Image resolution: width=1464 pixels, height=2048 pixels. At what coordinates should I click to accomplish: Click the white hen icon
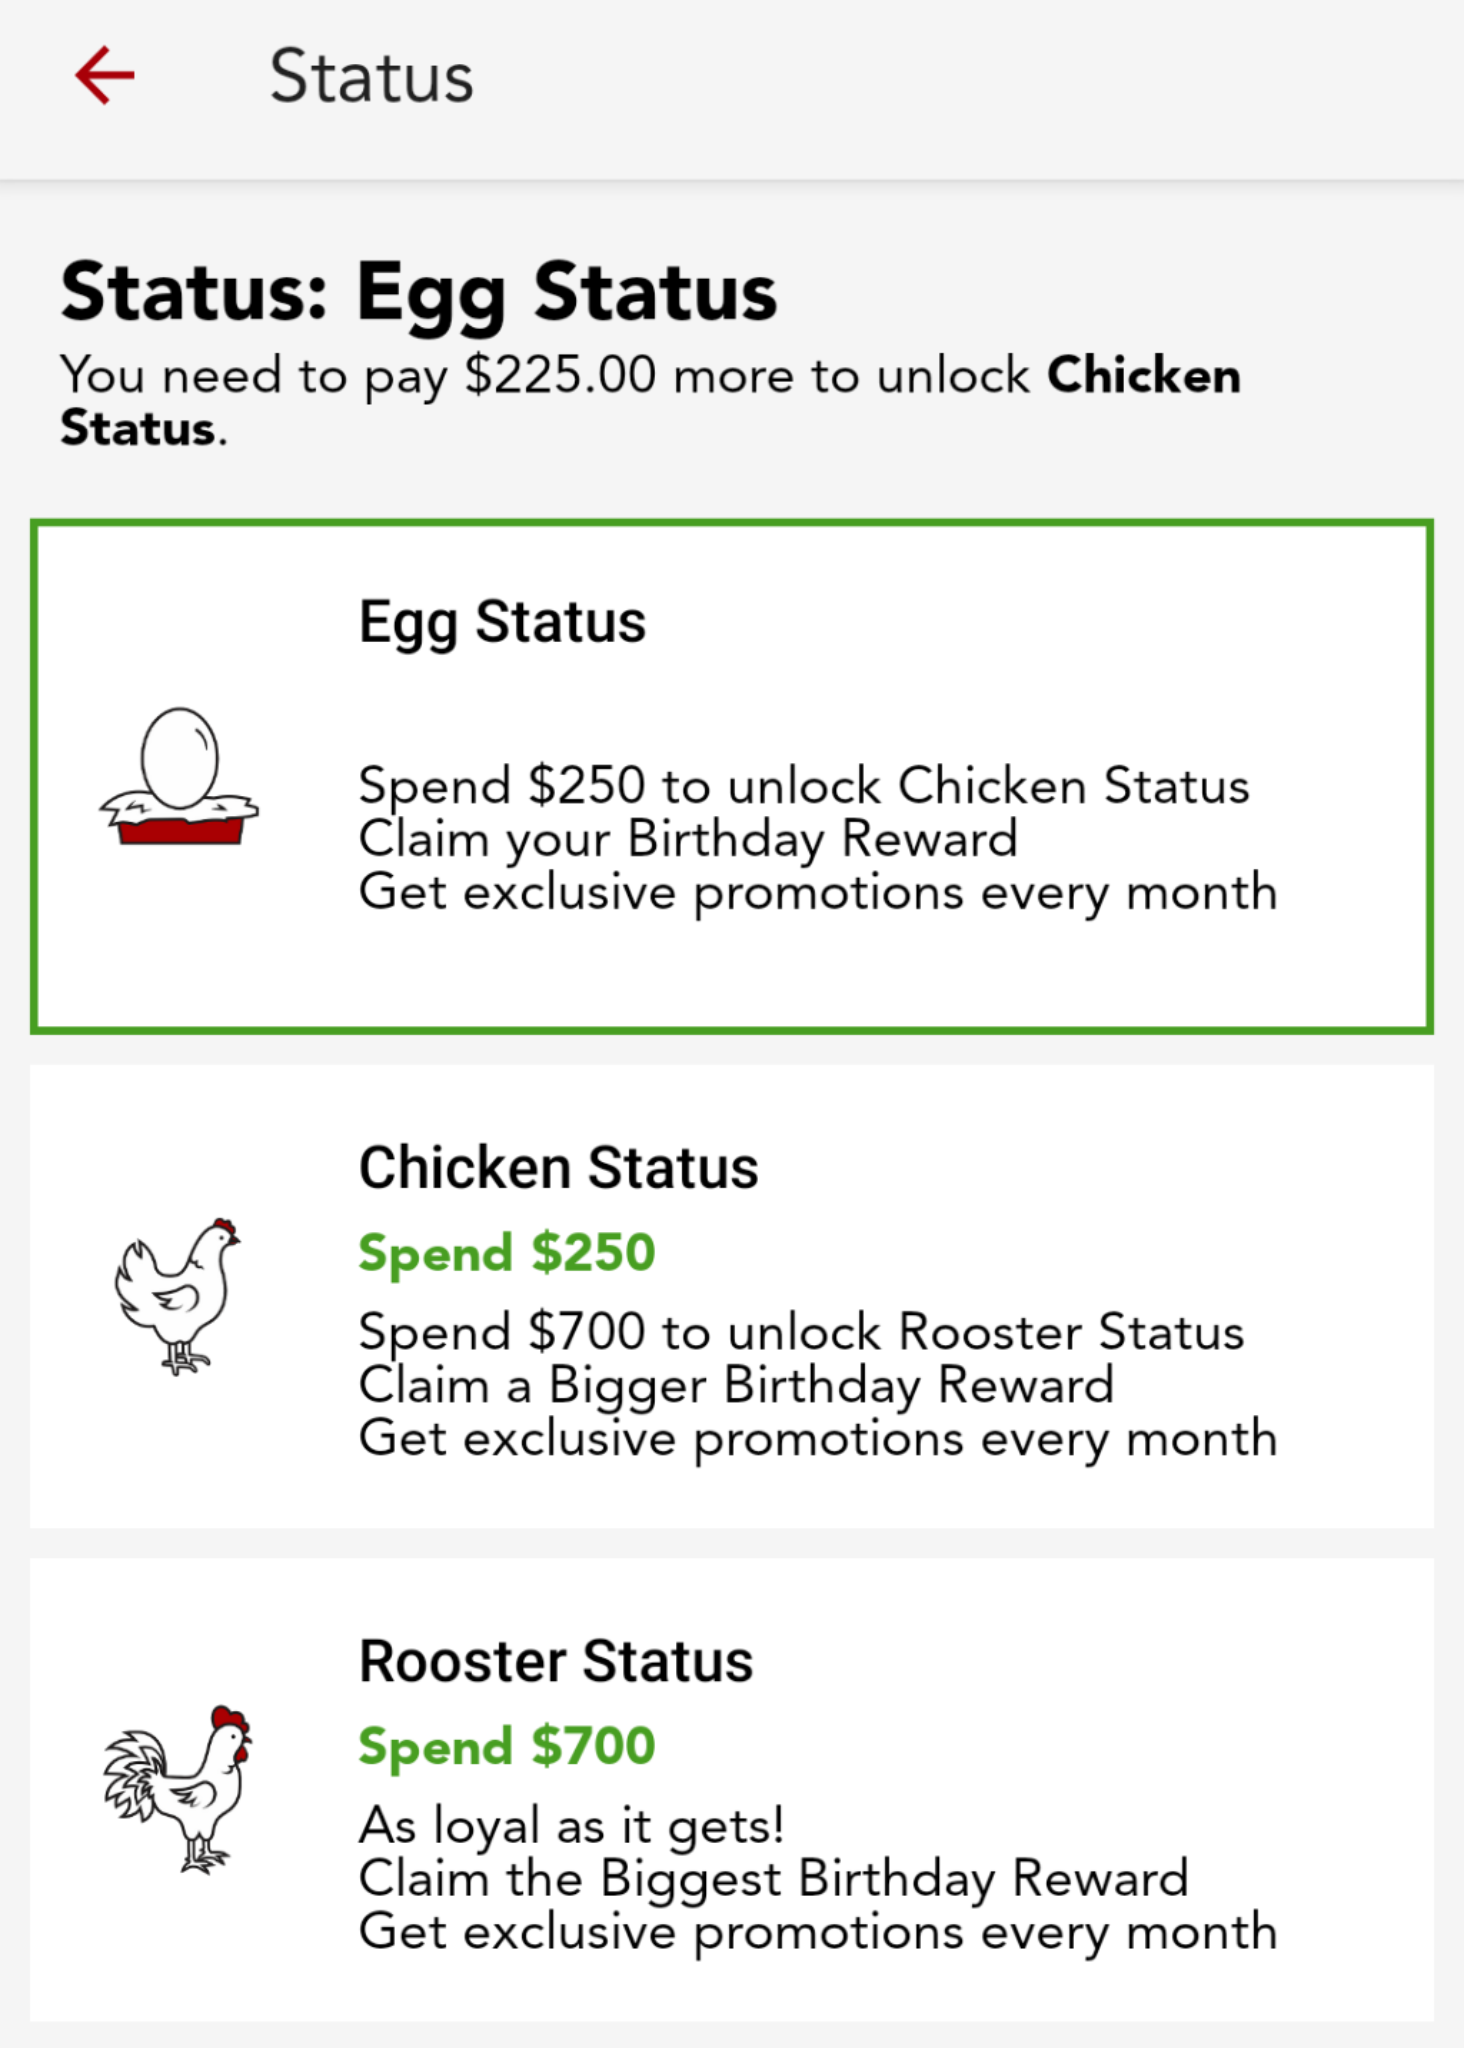178,1295
